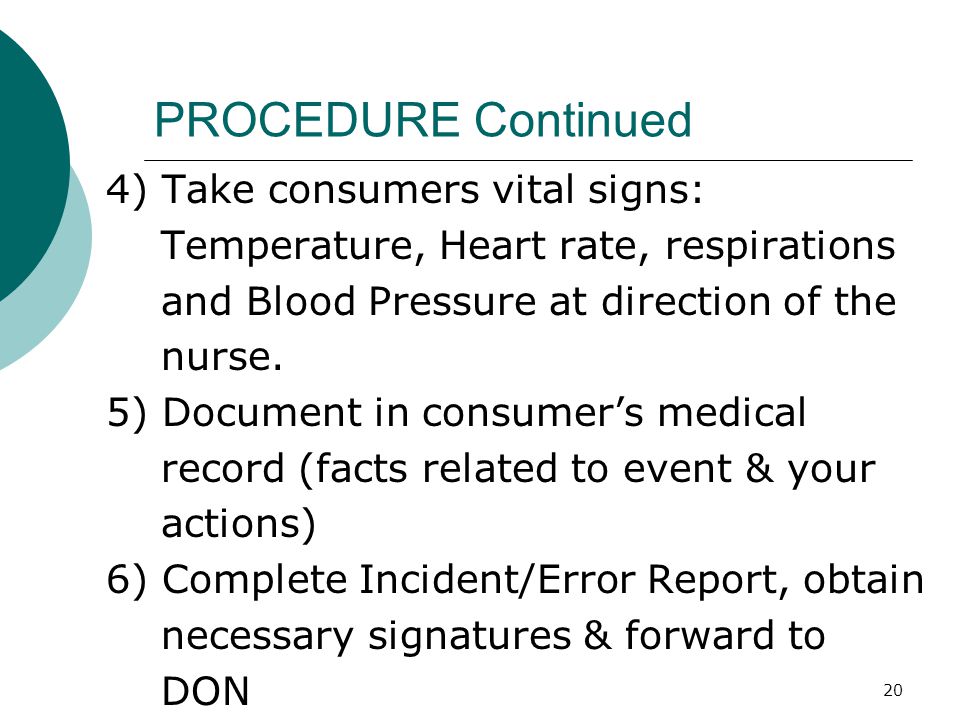The image size is (960, 720).
Task: Click the word actions)
Action: pyautogui.click(x=239, y=525)
